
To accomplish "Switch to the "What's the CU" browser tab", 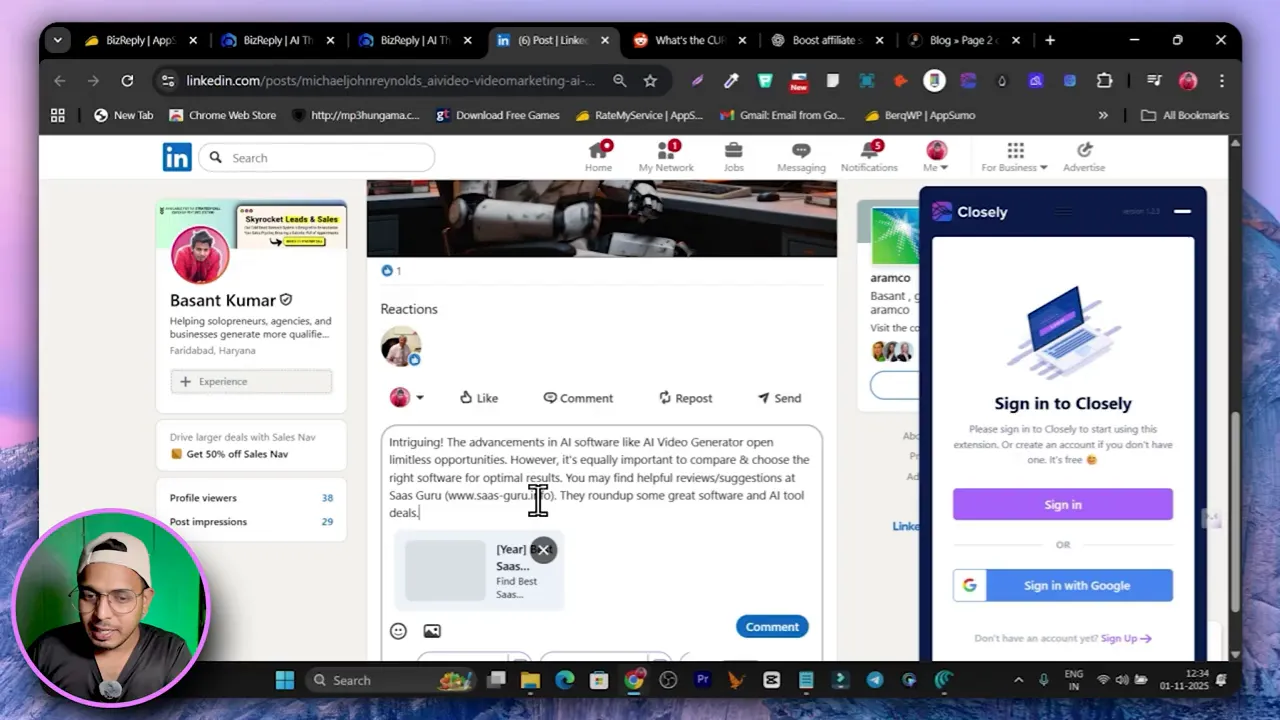I will point(690,40).
